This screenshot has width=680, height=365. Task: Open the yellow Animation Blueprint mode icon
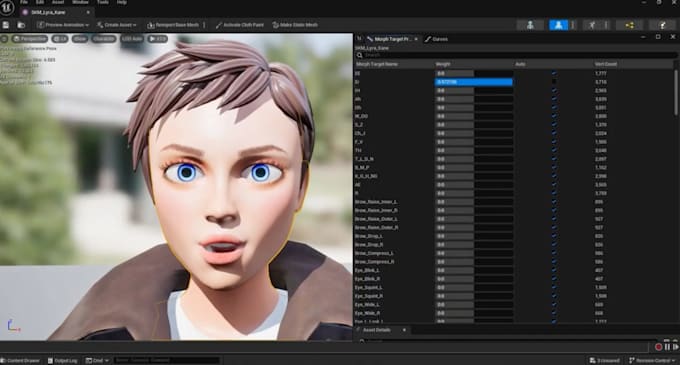630,25
